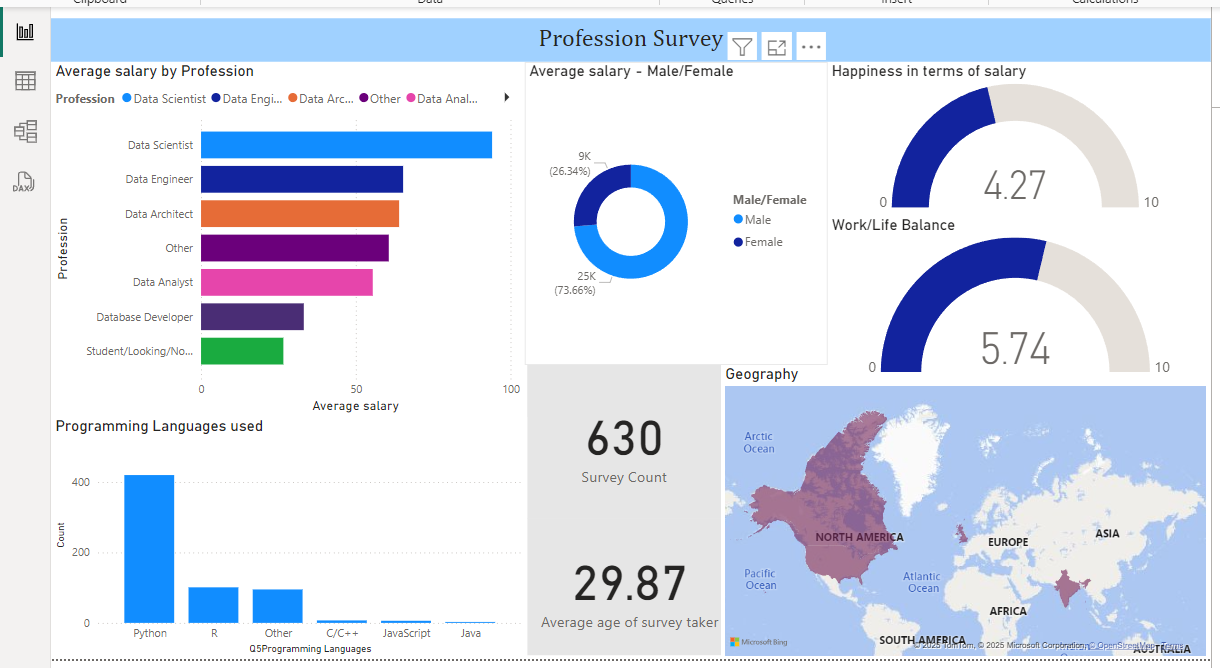The image size is (1220, 668).
Task: Toggle Male in the donut legend
Action: (757, 220)
